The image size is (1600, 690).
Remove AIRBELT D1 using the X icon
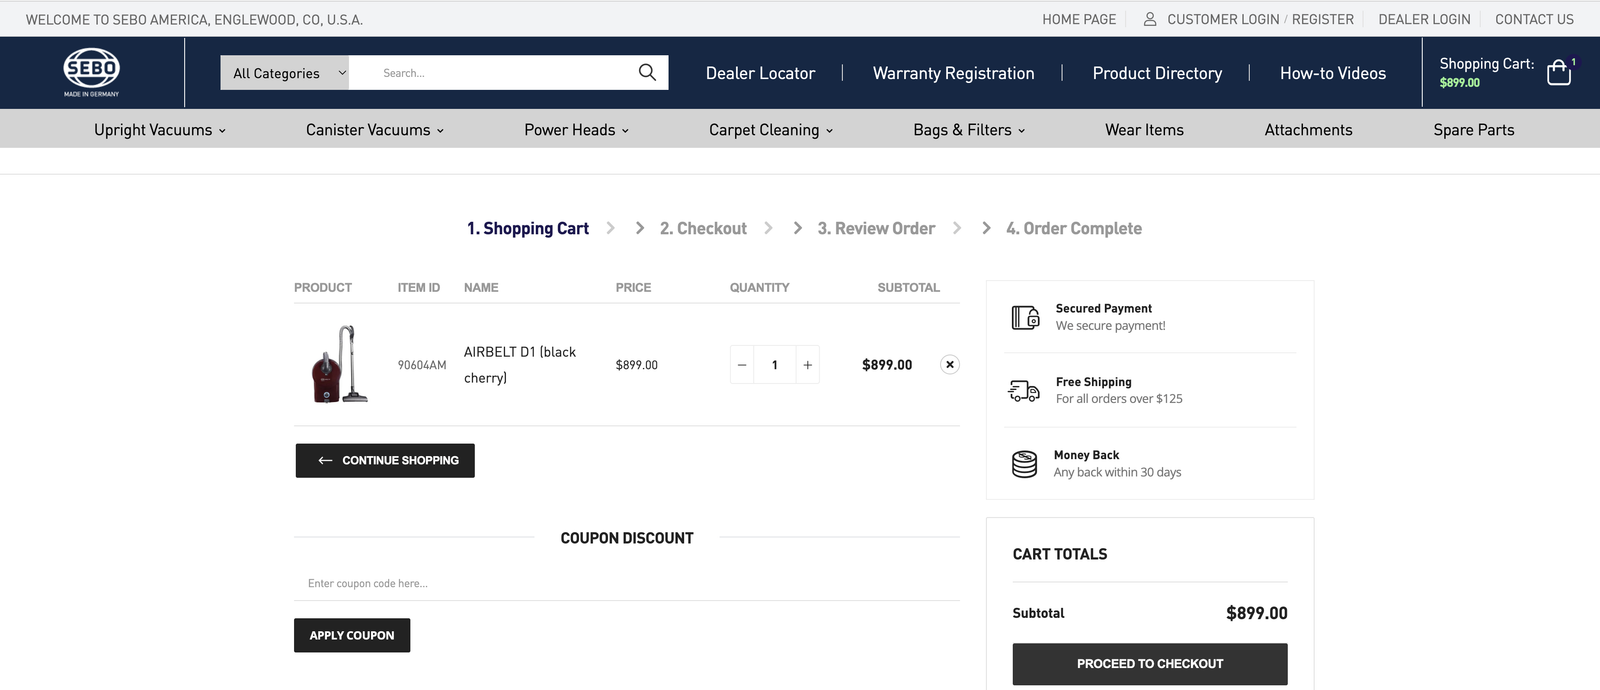pyautogui.click(x=950, y=365)
